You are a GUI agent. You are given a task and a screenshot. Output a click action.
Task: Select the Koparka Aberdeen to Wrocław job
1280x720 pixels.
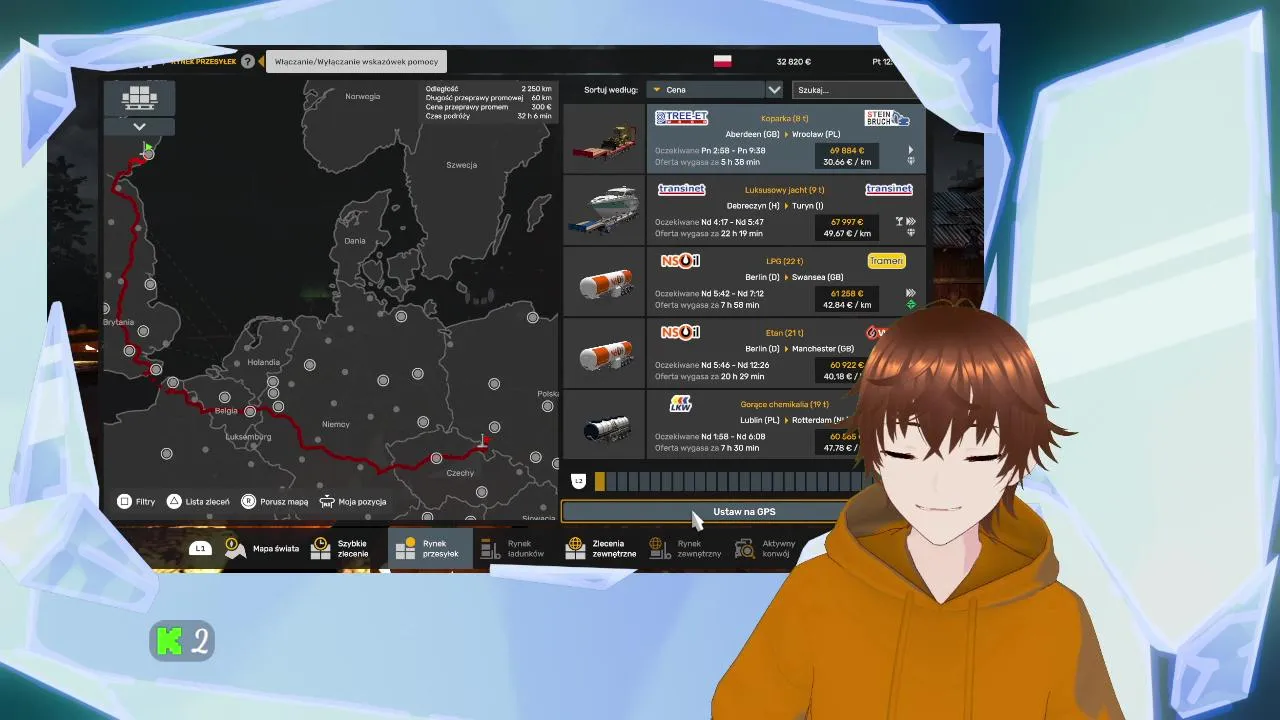tap(786, 139)
